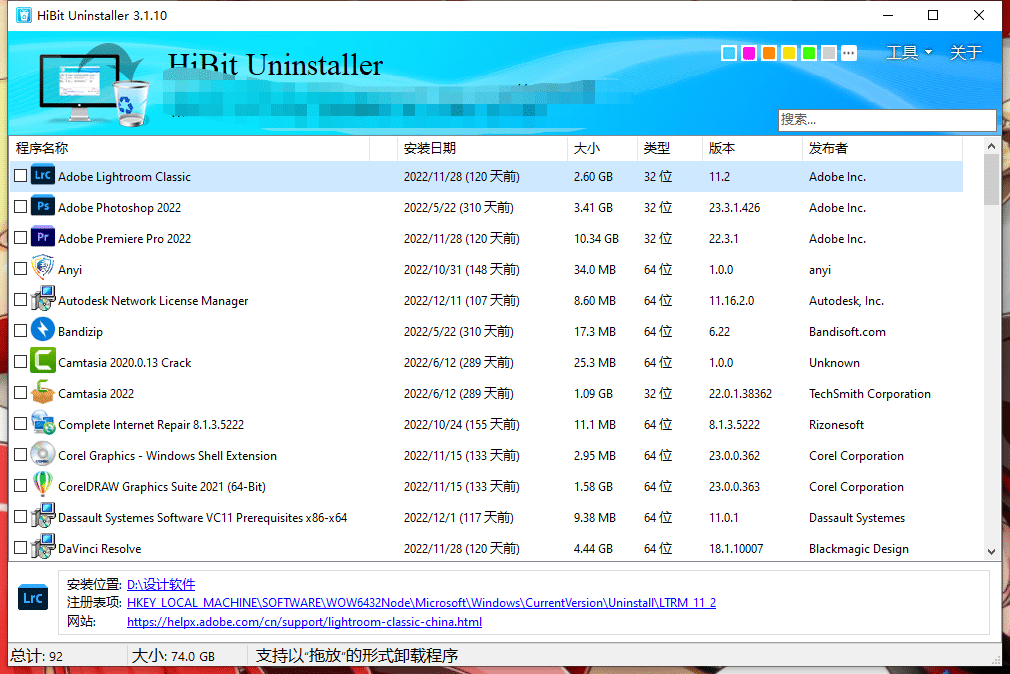Sort by 安装日期 column header
Viewport: 1010px width, 674px height.
(482, 148)
